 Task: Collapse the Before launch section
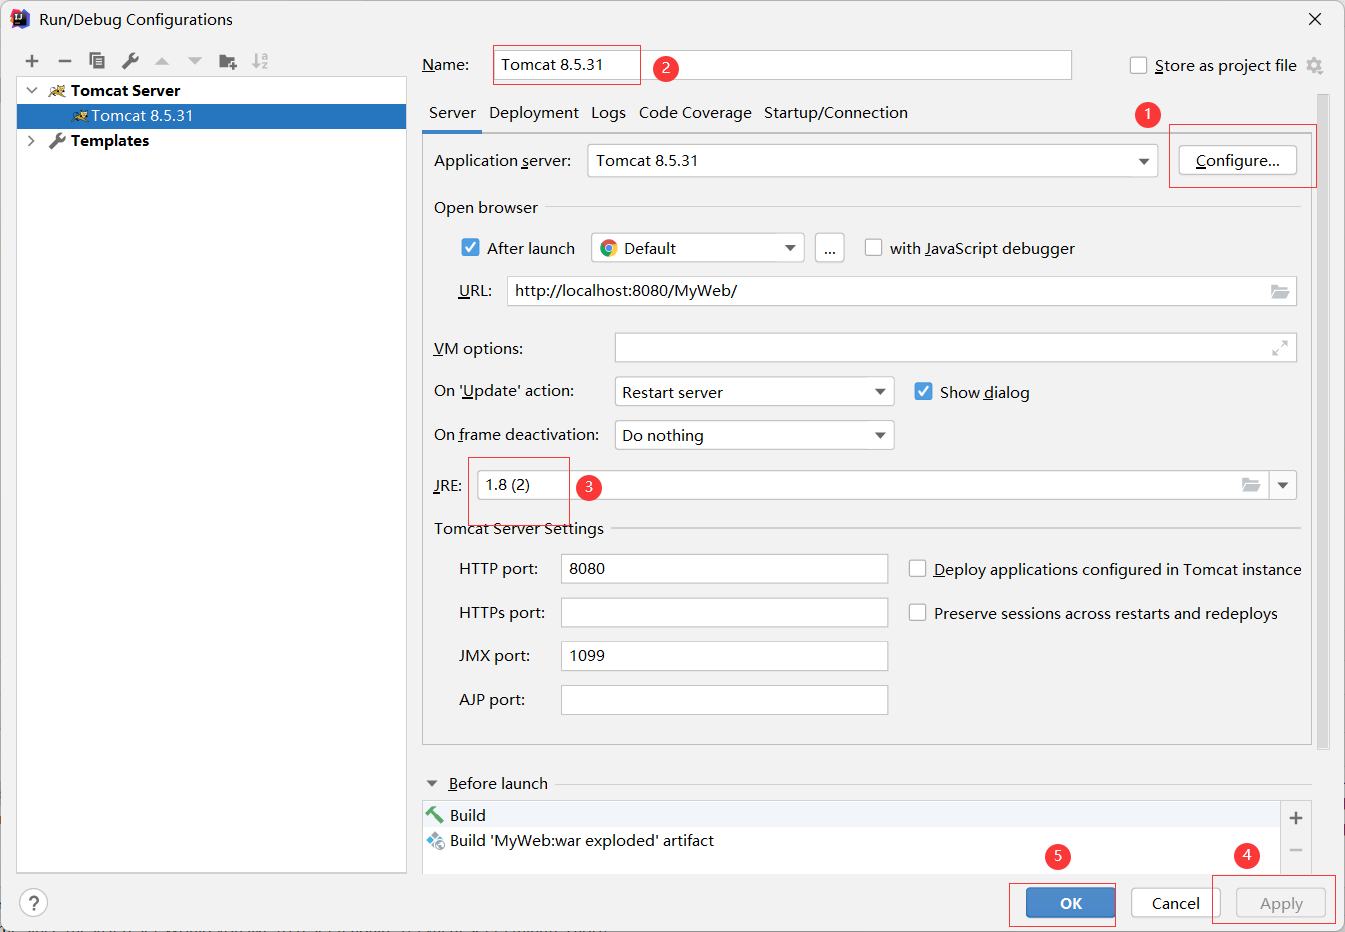[432, 784]
